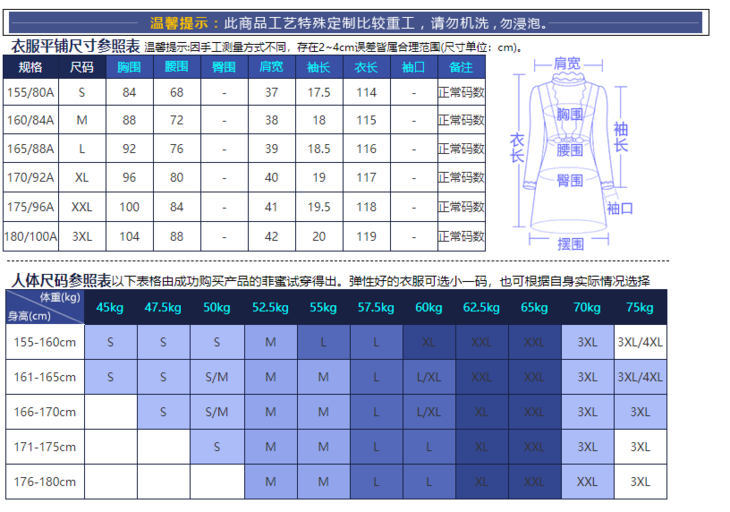Select the 57.5kg column header
Viewport: 730px width, 512px height.
point(375,308)
